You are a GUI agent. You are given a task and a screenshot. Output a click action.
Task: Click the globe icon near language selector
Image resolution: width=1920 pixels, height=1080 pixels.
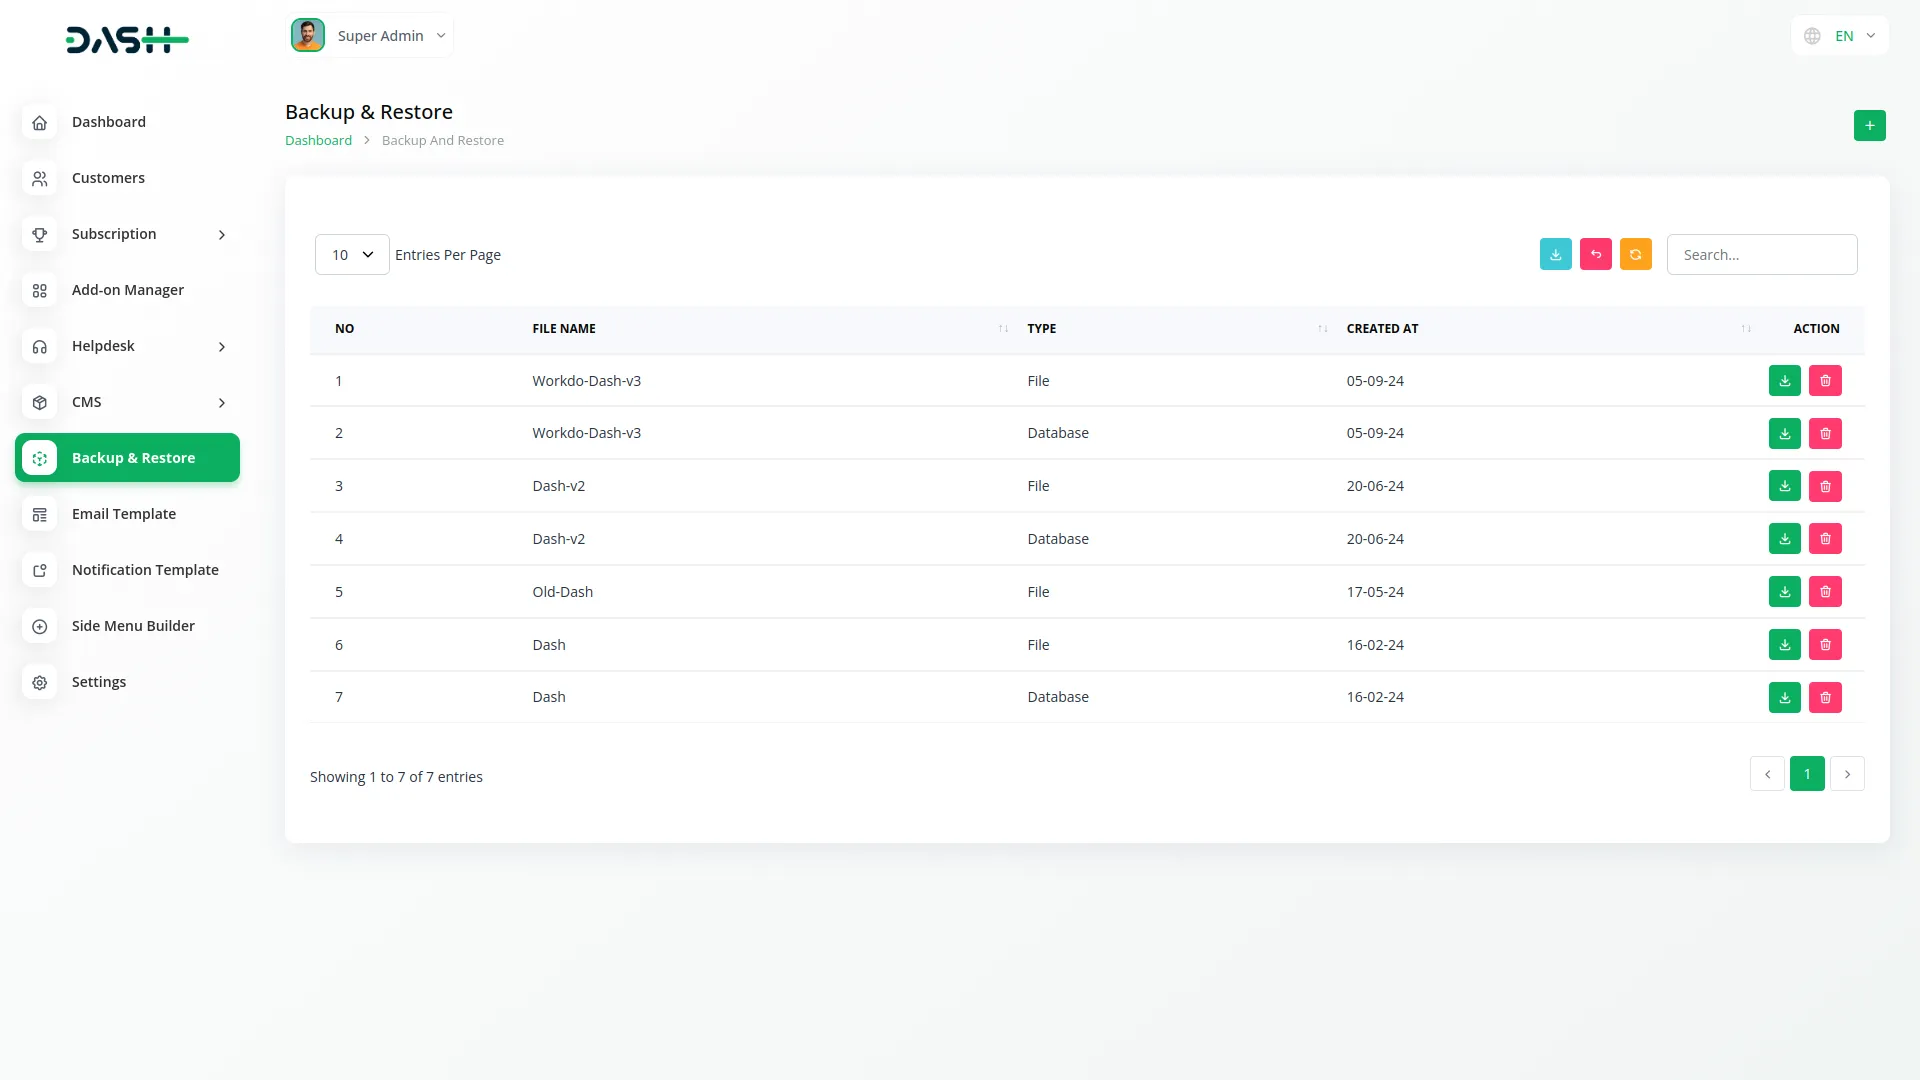[1812, 35]
